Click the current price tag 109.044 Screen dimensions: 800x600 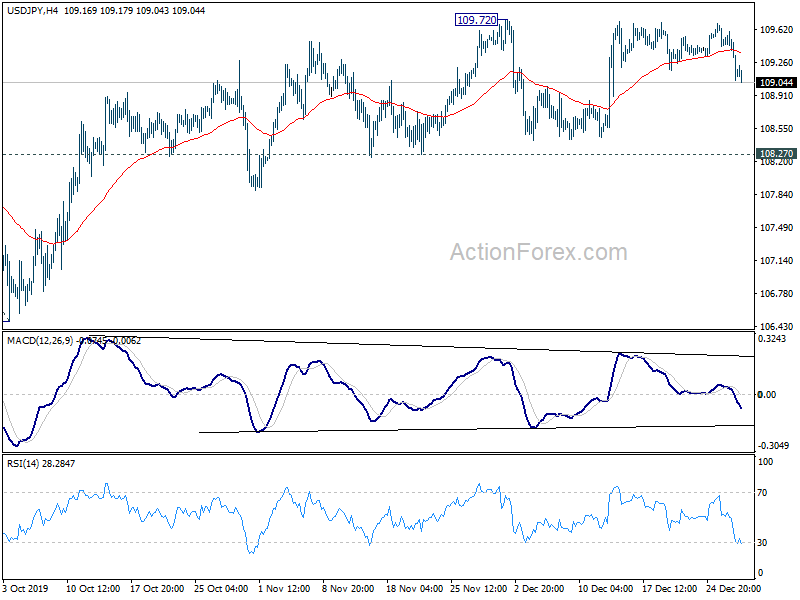(x=777, y=83)
